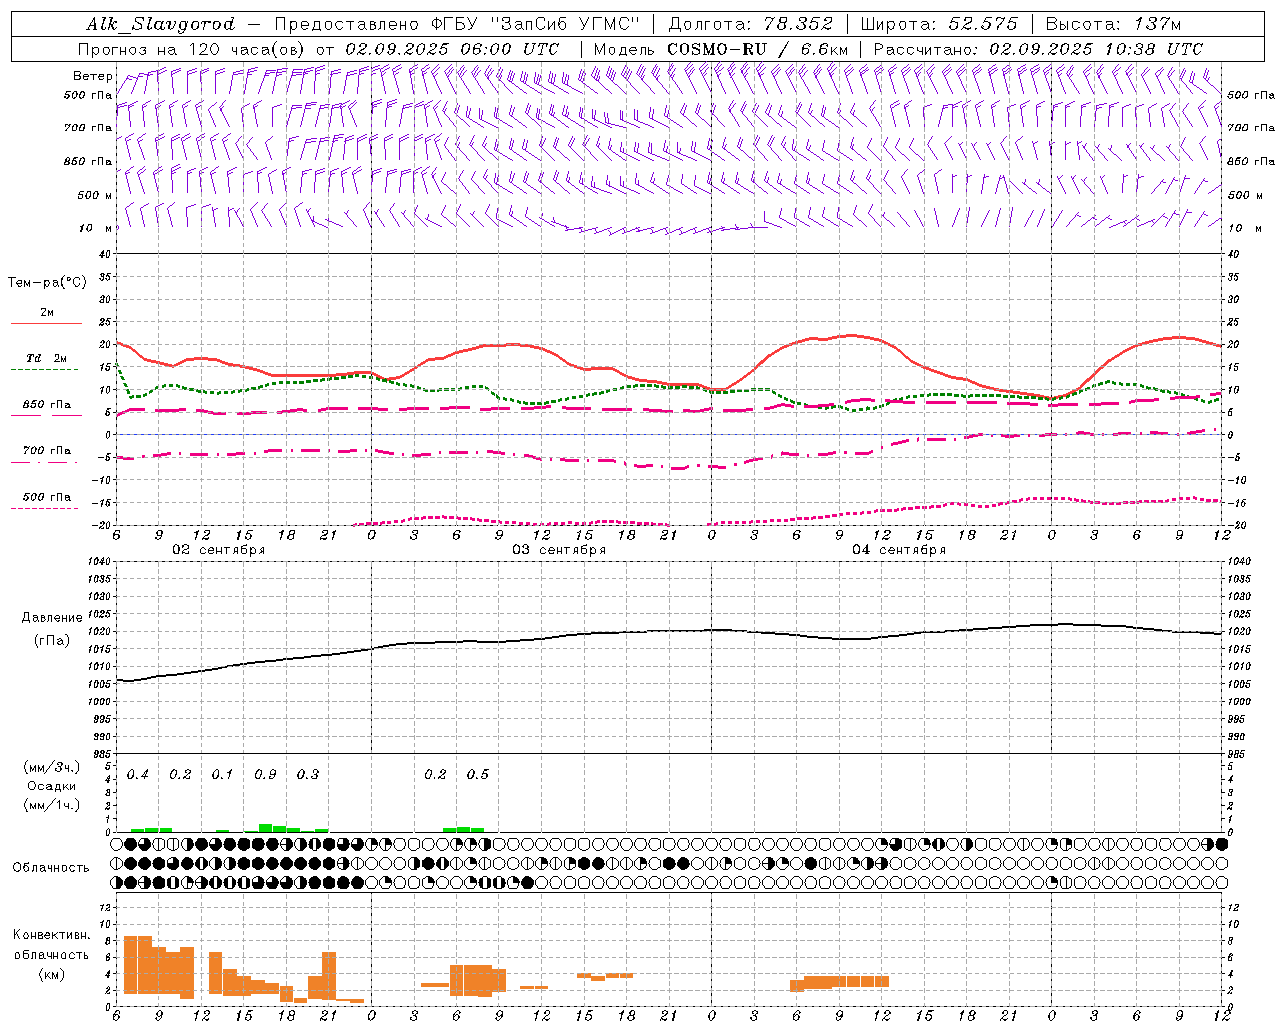Select the precipitation amount "0.3"

click(x=308, y=775)
